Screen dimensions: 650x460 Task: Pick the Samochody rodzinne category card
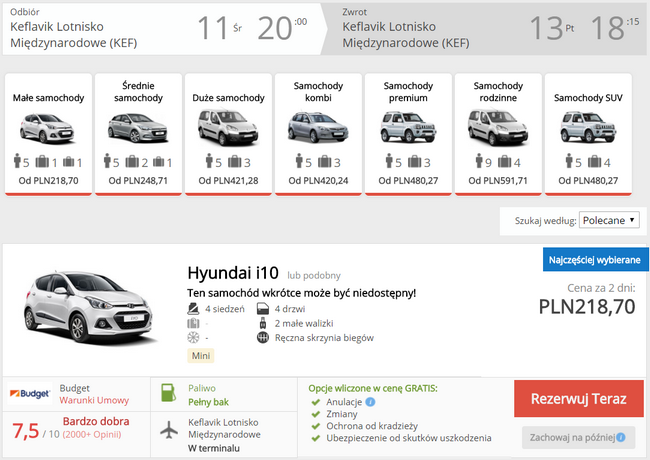point(498,134)
